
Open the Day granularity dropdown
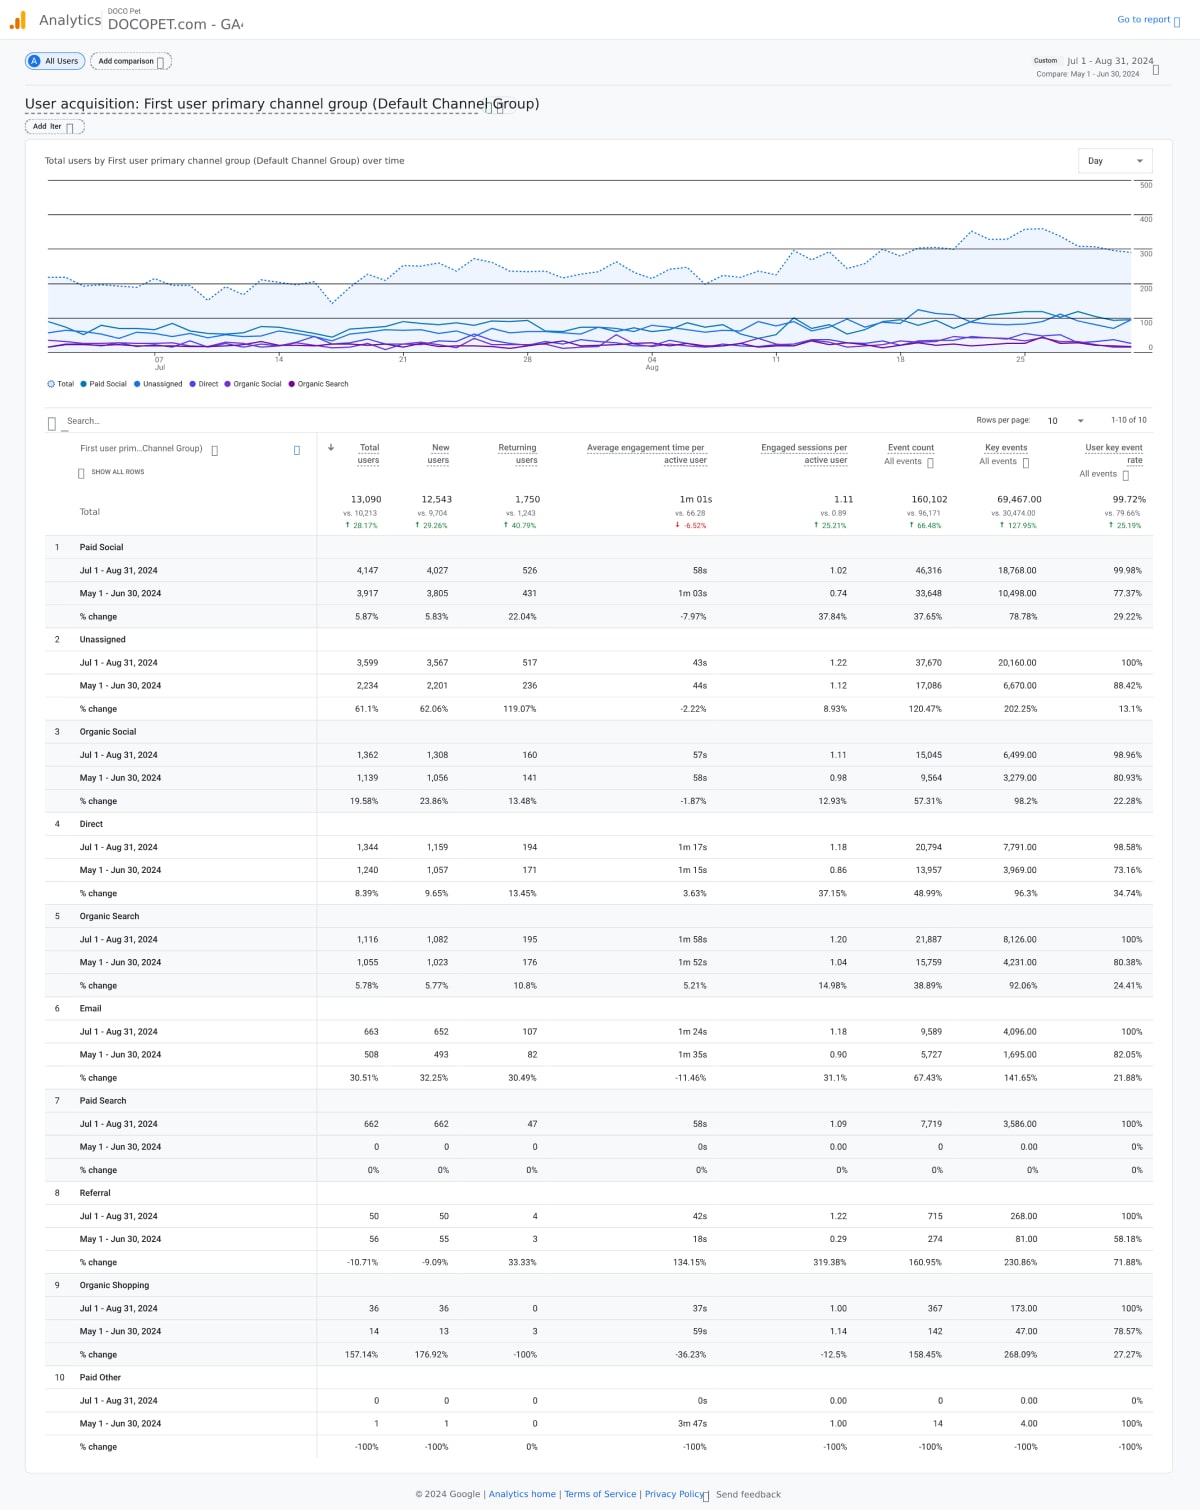click(x=1115, y=161)
